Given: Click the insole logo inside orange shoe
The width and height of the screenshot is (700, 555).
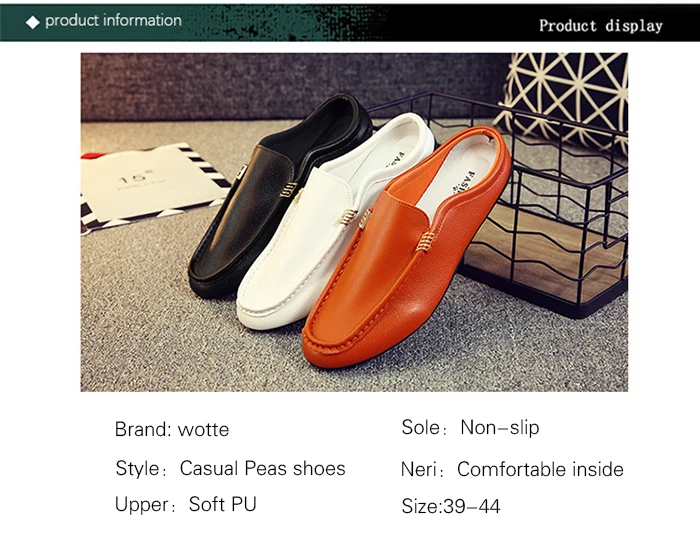Looking at the screenshot, I should pos(464,182).
